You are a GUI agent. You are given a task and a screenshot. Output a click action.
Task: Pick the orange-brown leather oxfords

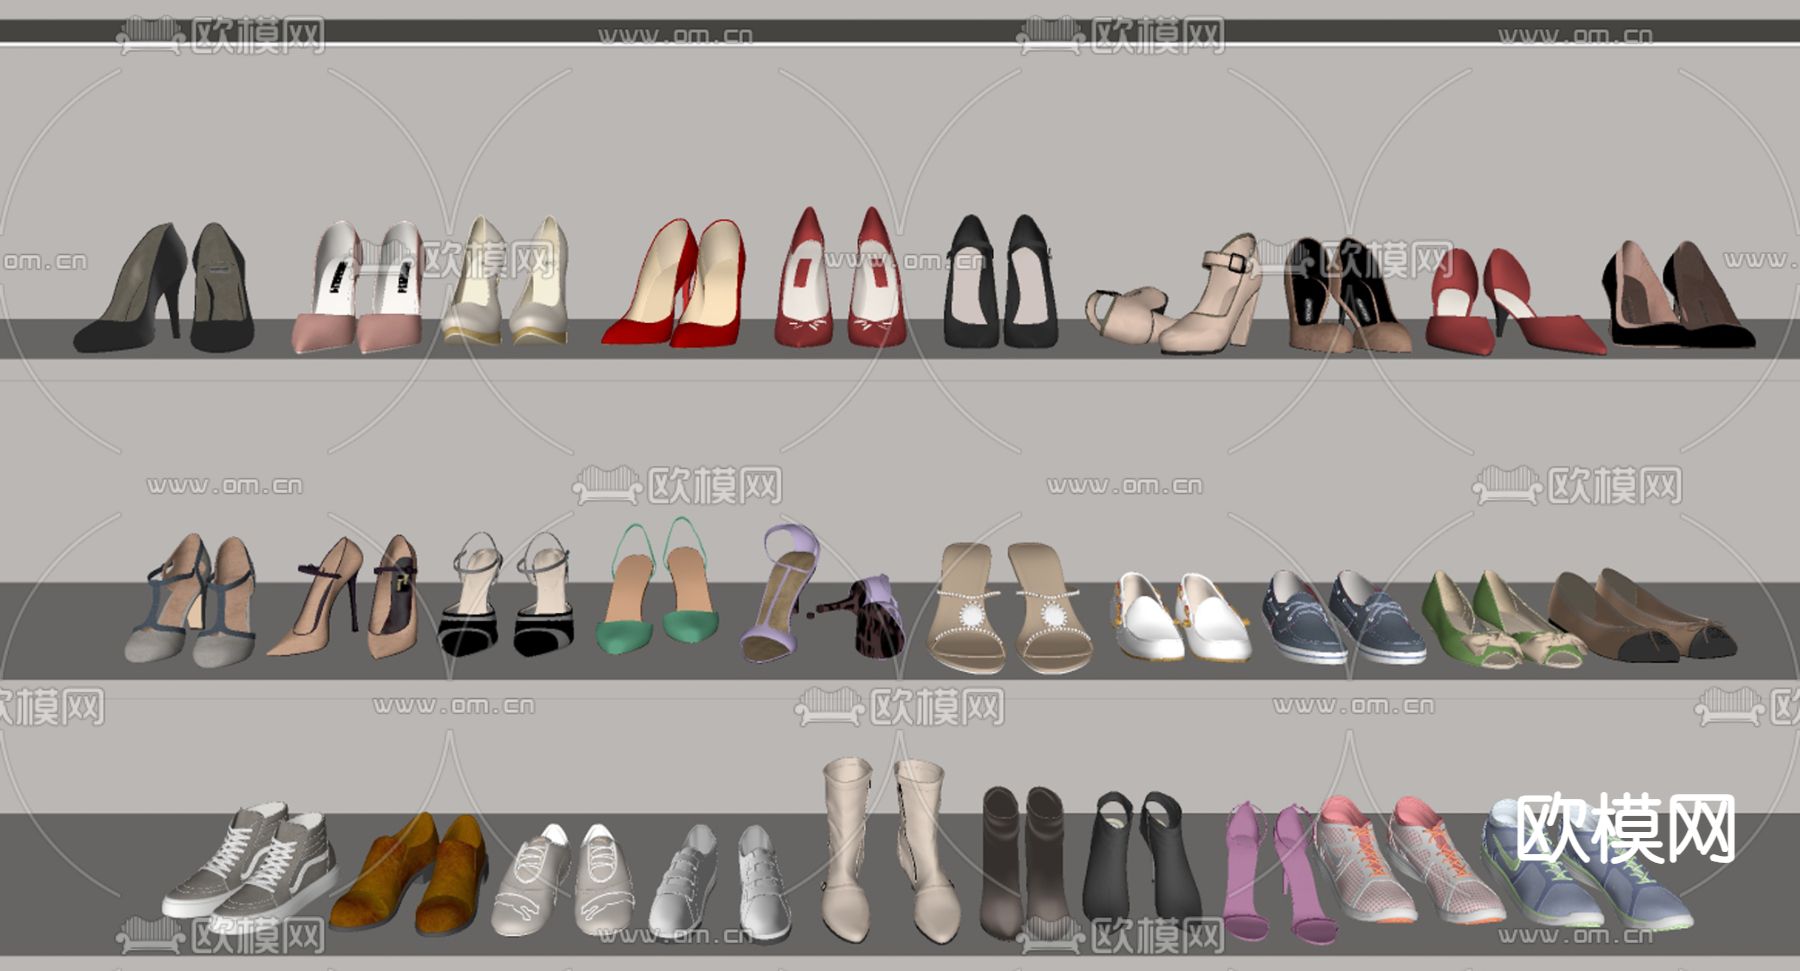(409, 873)
